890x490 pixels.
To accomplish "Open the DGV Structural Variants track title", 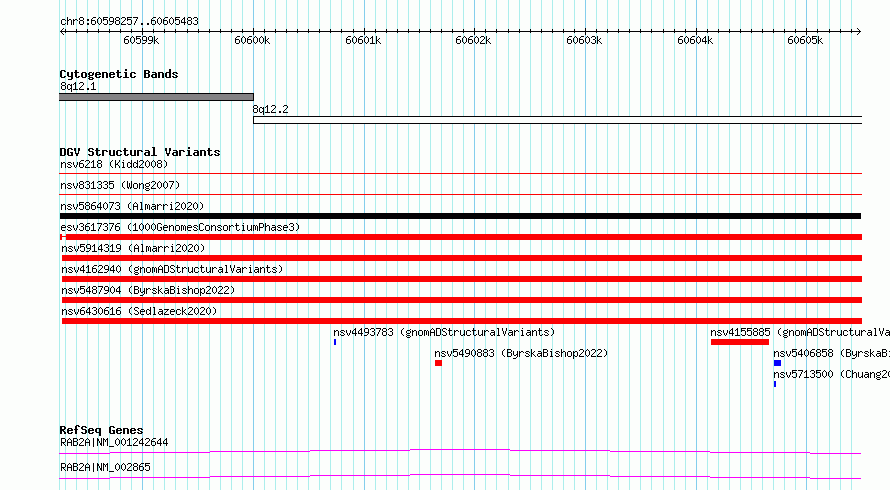I will pyautogui.click(x=140, y=152).
